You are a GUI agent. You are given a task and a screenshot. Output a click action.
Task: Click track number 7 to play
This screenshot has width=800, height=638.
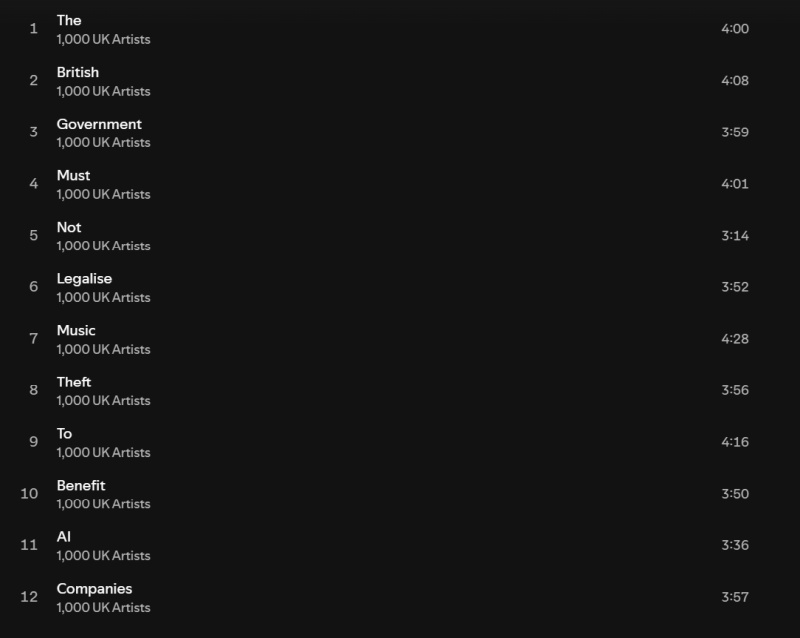pos(34,339)
